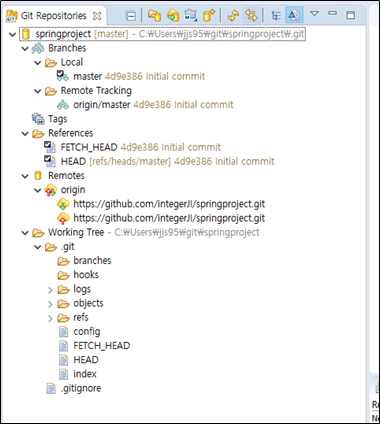Click the checked-out master branch icon
The image size is (380, 424).
point(62,76)
